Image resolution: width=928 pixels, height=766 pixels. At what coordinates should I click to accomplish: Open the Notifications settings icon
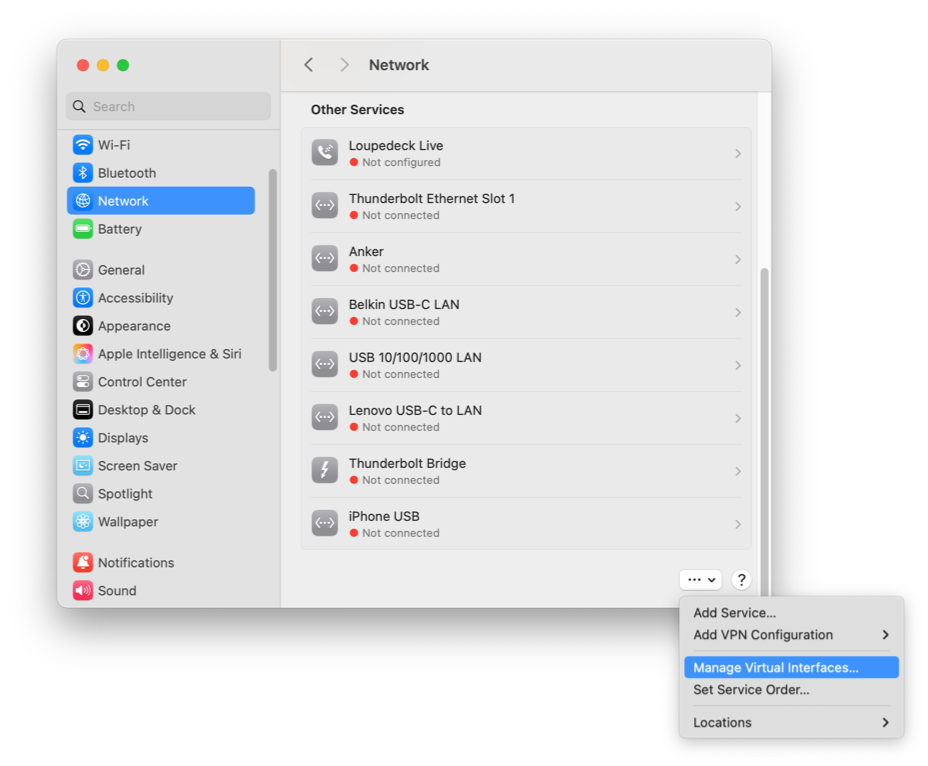click(x=83, y=562)
